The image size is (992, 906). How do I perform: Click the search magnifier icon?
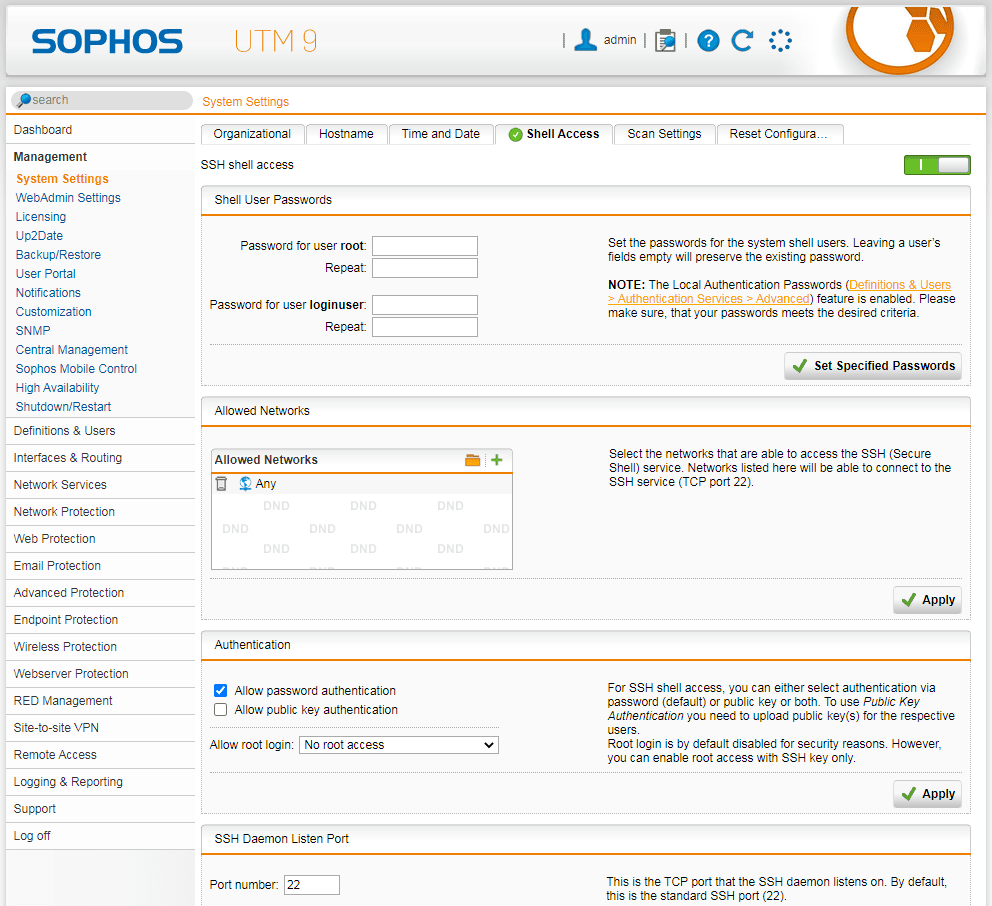[24, 100]
